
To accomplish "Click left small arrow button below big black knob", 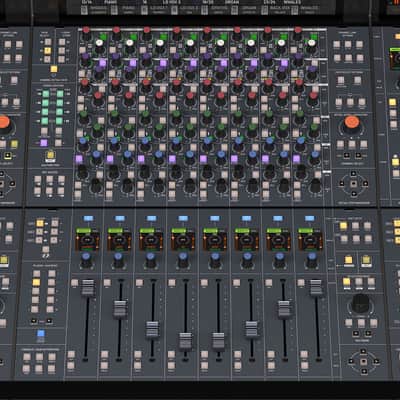I will [x=356, y=333].
